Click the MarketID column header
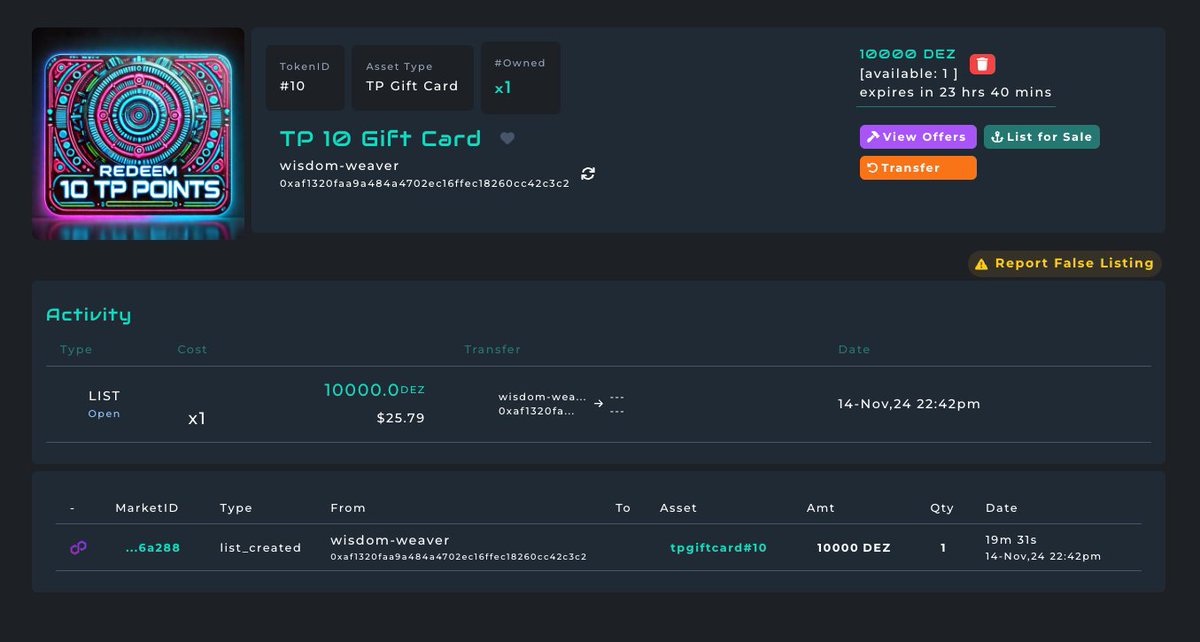This screenshot has height=642, width=1200. coord(146,508)
